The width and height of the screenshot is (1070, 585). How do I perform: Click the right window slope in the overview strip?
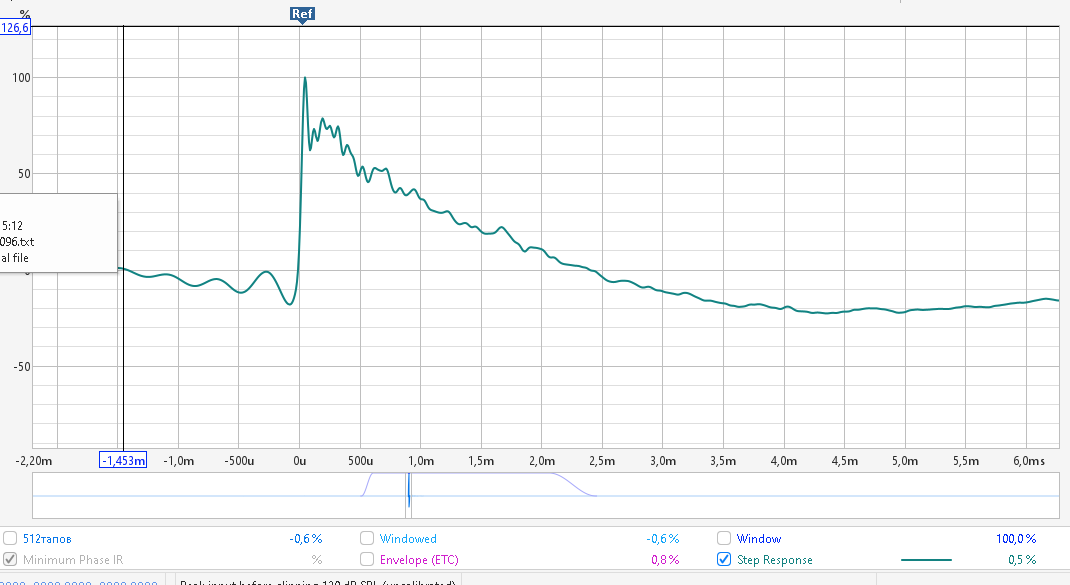click(x=577, y=485)
